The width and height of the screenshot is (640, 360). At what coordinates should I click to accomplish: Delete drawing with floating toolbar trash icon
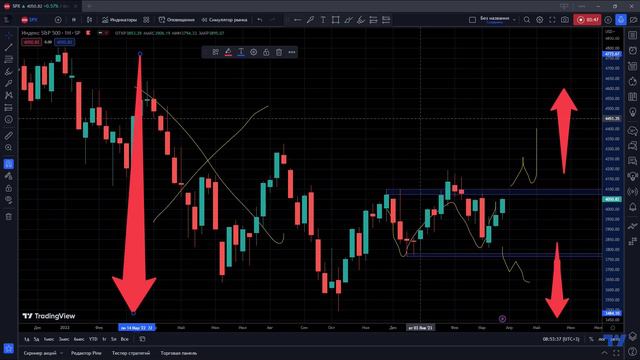(x=279, y=52)
